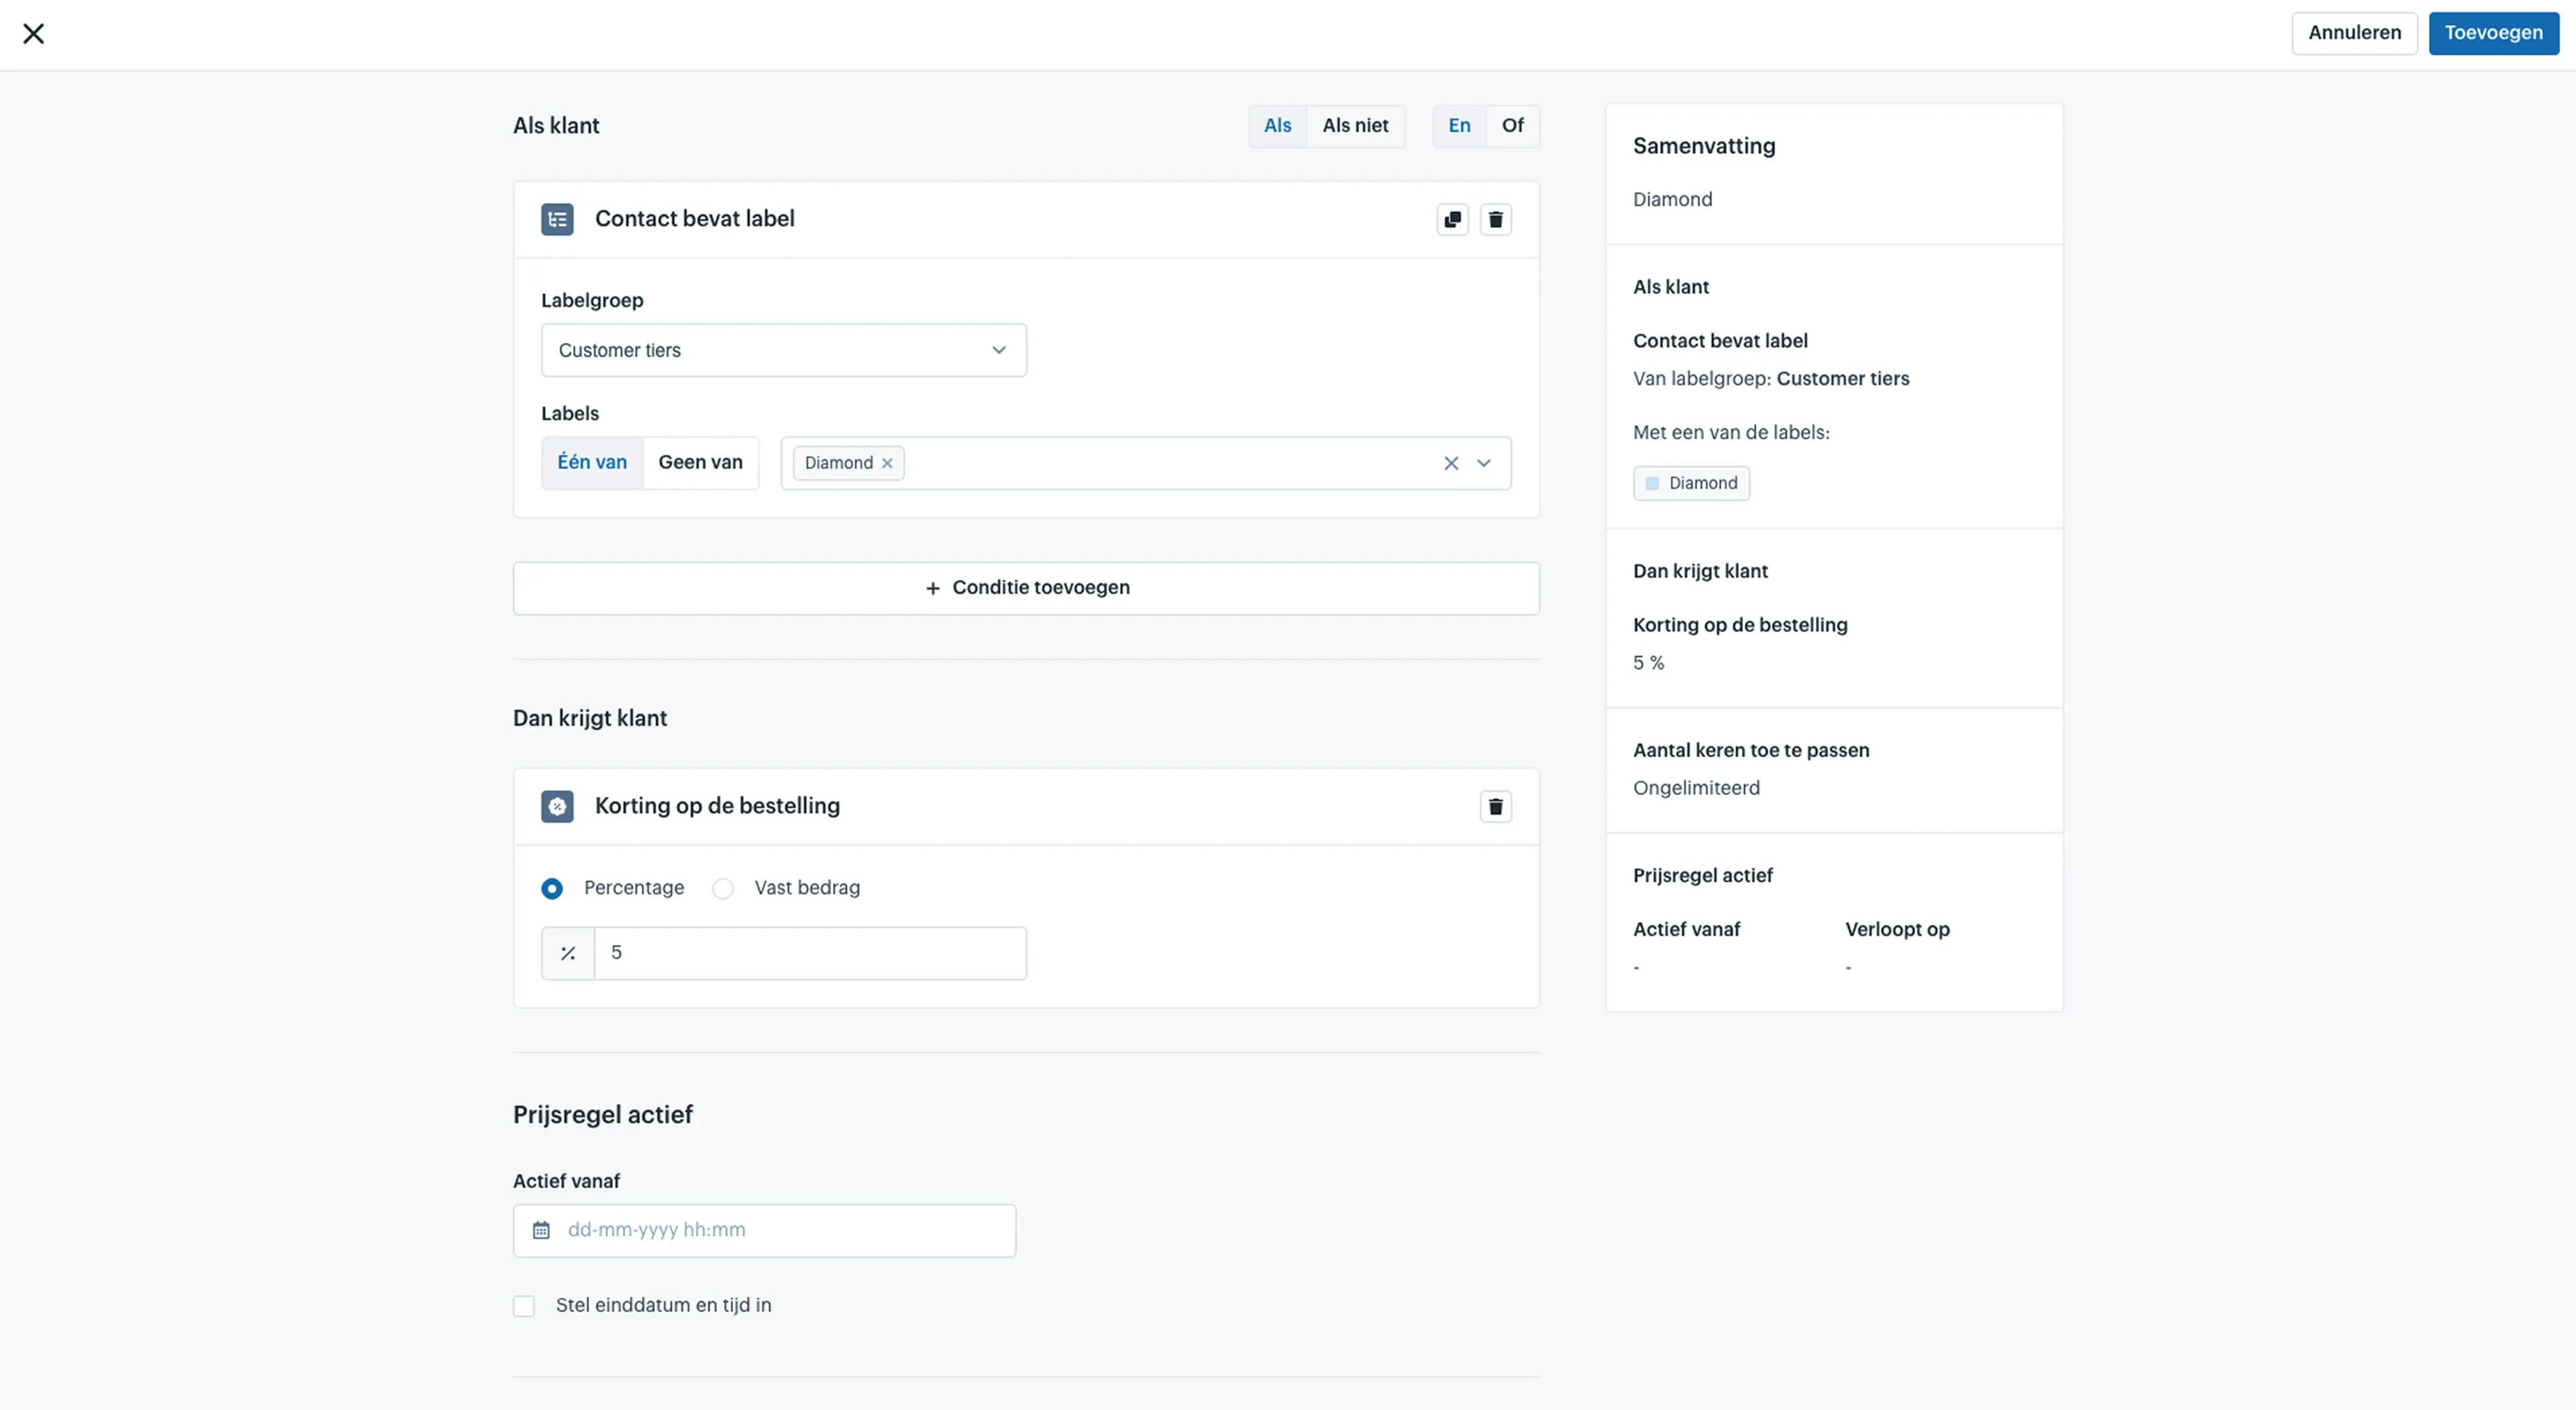Select the Één van label option

click(x=592, y=462)
